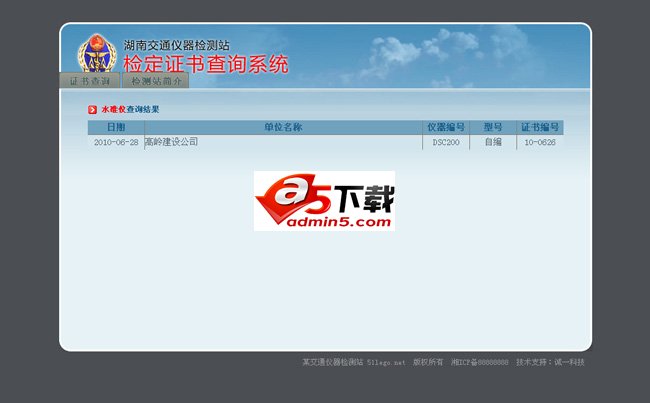This screenshot has height=403, width=650.
Task: Select certificate number 10-0626
Action: [x=540, y=142]
